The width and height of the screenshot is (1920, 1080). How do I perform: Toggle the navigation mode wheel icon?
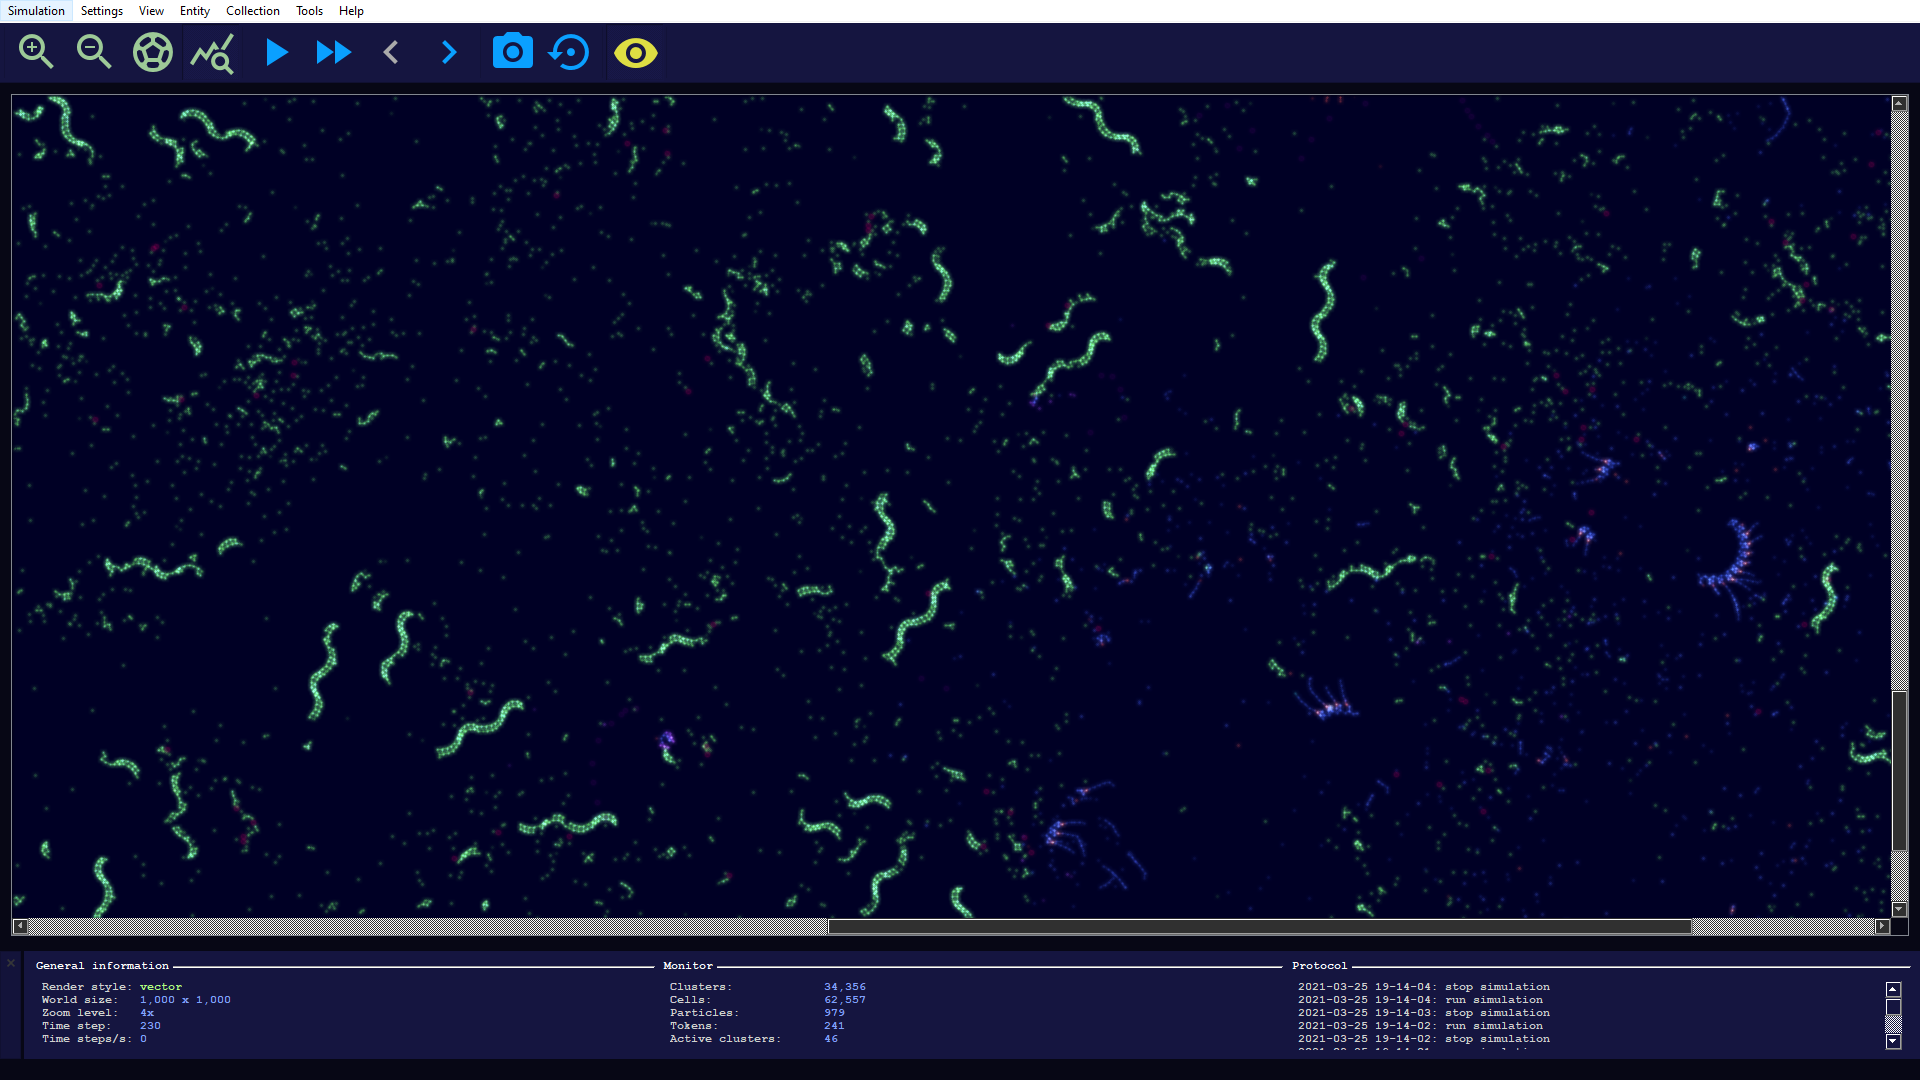[x=153, y=52]
